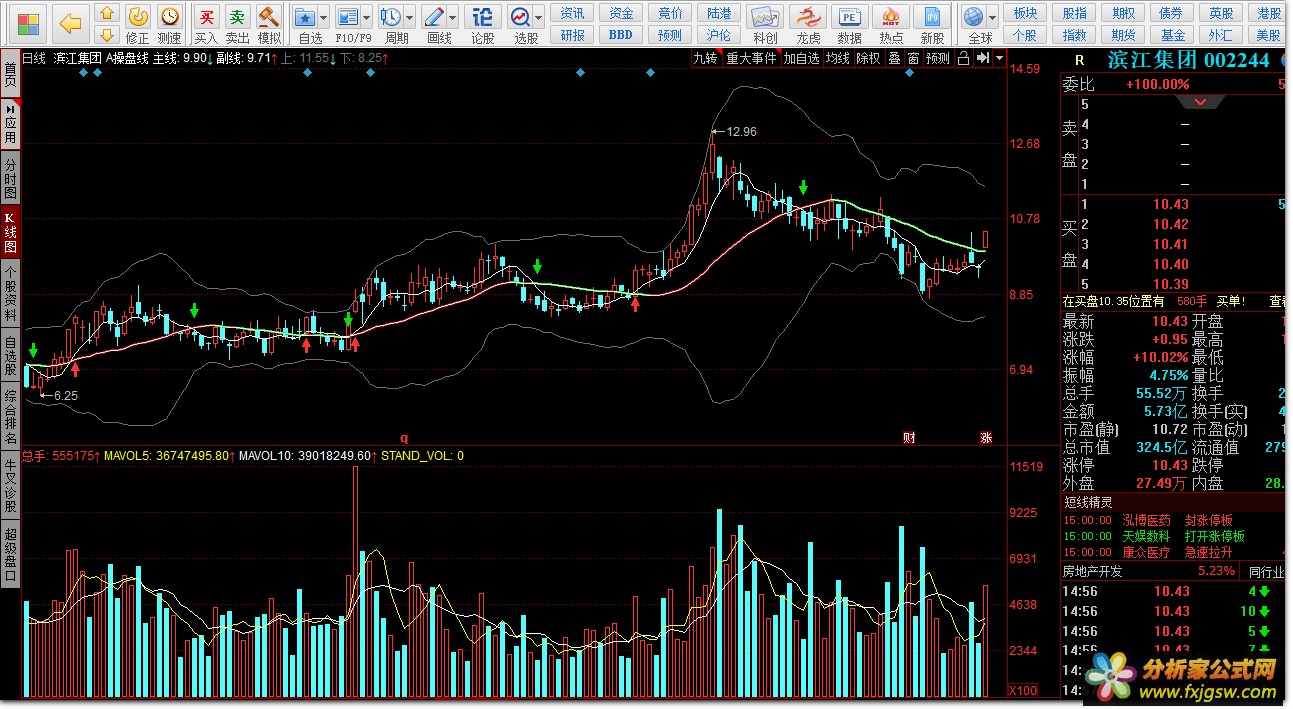1293x709 pixels.
Task: Open the 自选 star folder icon
Action: pos(306,17)
